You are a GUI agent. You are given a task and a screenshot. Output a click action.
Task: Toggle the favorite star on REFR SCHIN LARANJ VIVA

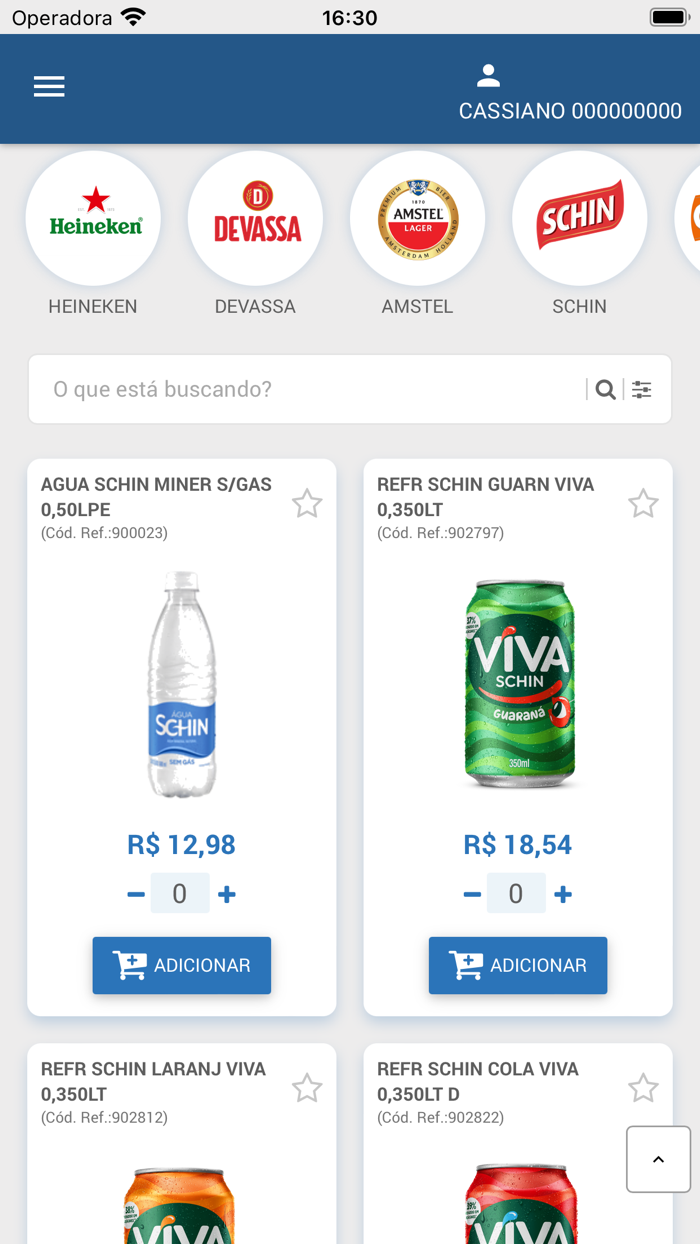307,1087
